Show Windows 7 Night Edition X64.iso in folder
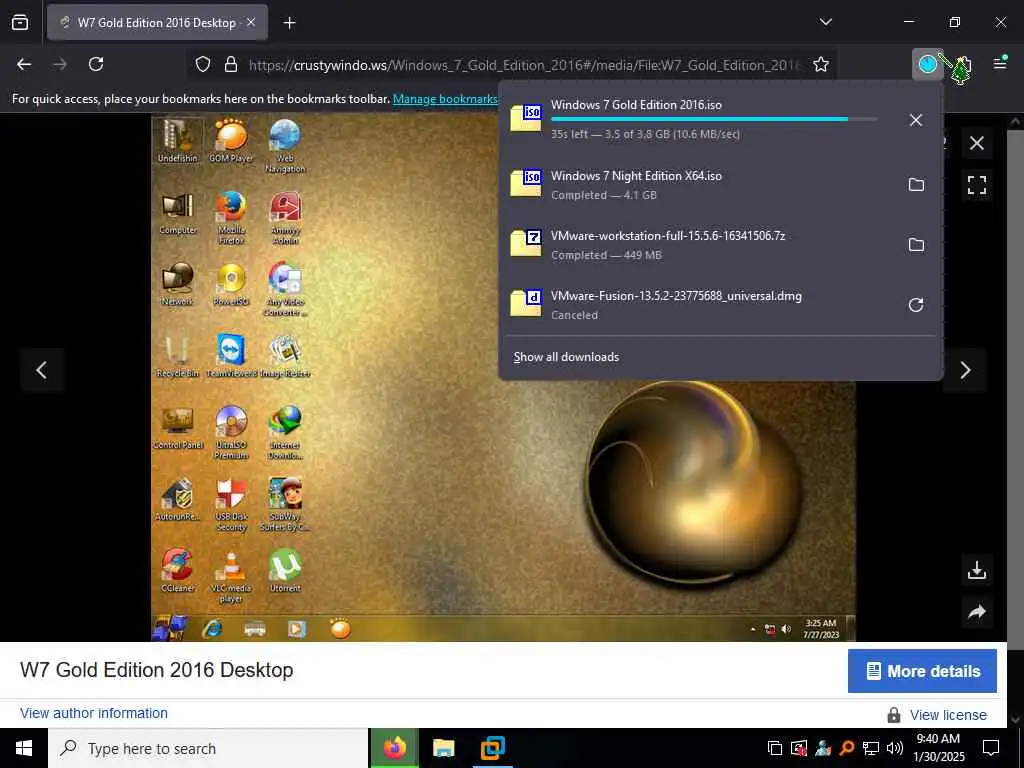Screen dimensions: 1024x768 coord(916,185)
